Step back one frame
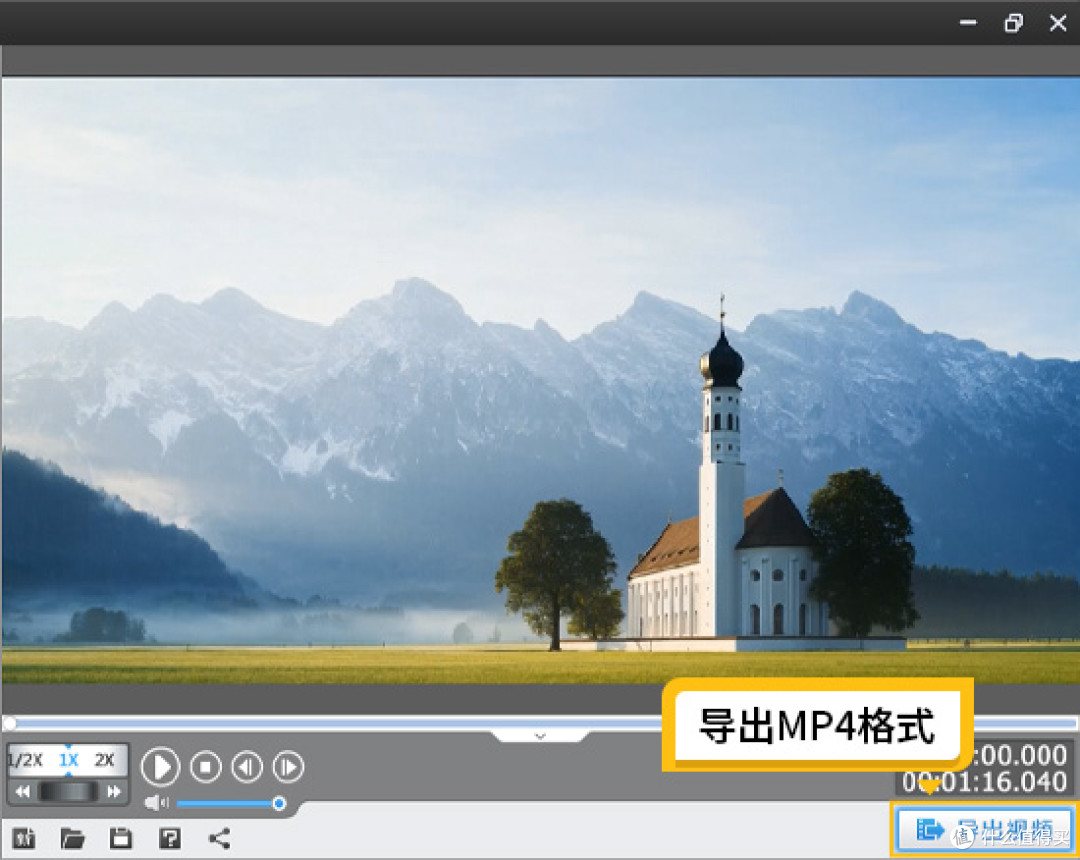This screenshot has width=1080, height=860. click(247, 766)
